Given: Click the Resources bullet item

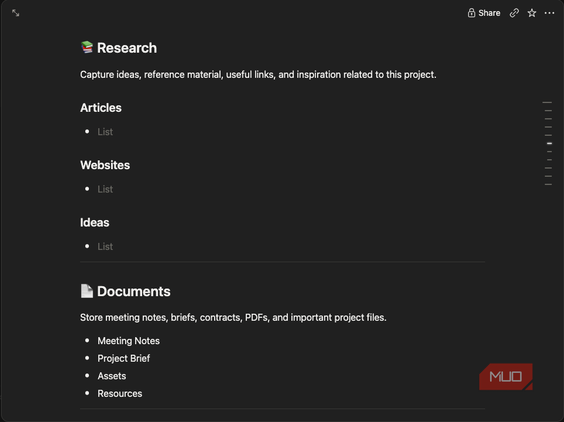Looking at the screenshot, I should [119, 394].
